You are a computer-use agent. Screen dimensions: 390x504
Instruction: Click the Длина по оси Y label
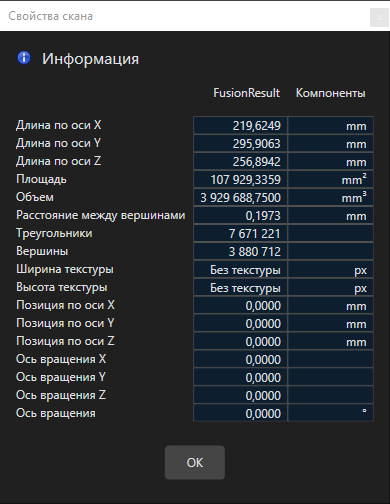tap(58, 143)
